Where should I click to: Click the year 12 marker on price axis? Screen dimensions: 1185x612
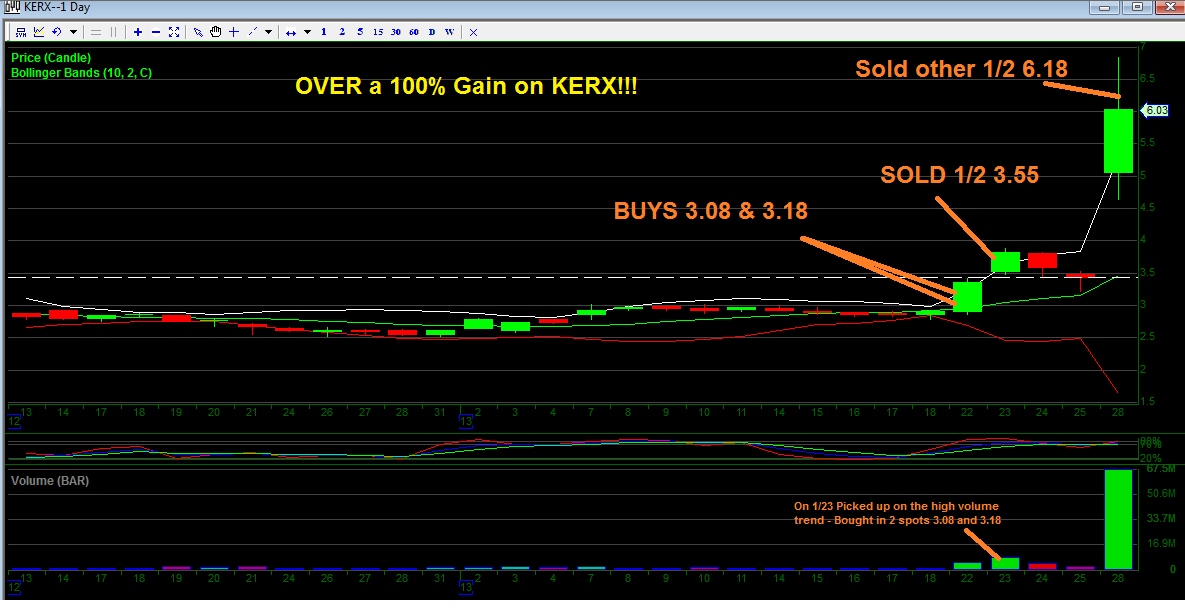coord(14,422)
